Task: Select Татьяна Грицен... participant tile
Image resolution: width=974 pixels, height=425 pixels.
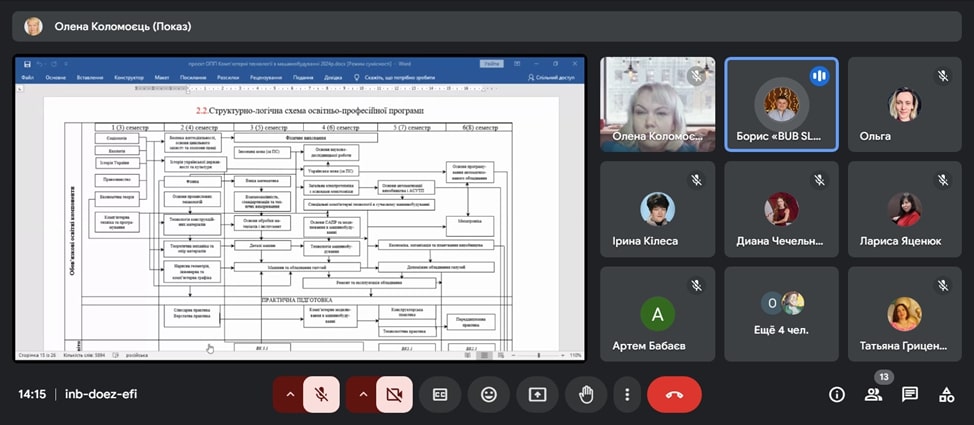Action: 904,314
